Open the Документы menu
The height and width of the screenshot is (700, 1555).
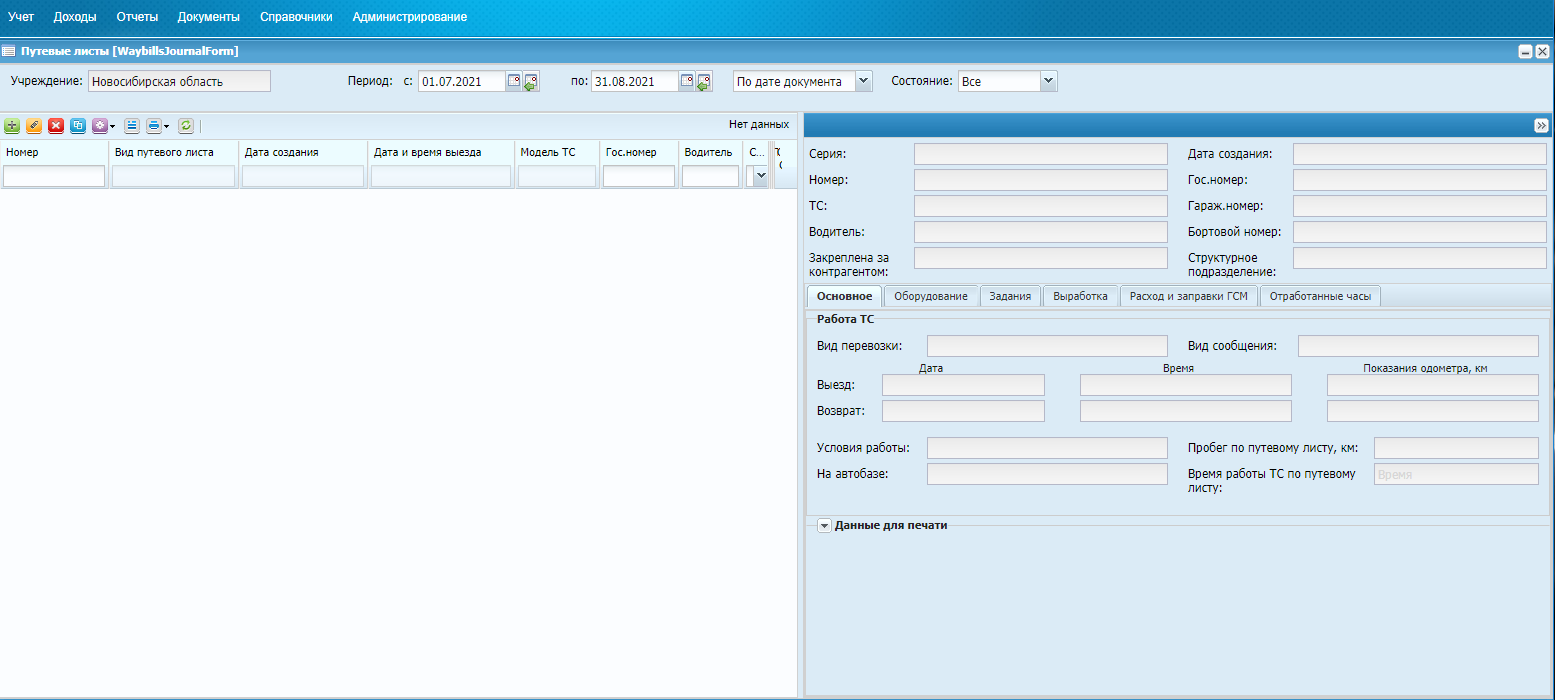(x=209, y=17)
